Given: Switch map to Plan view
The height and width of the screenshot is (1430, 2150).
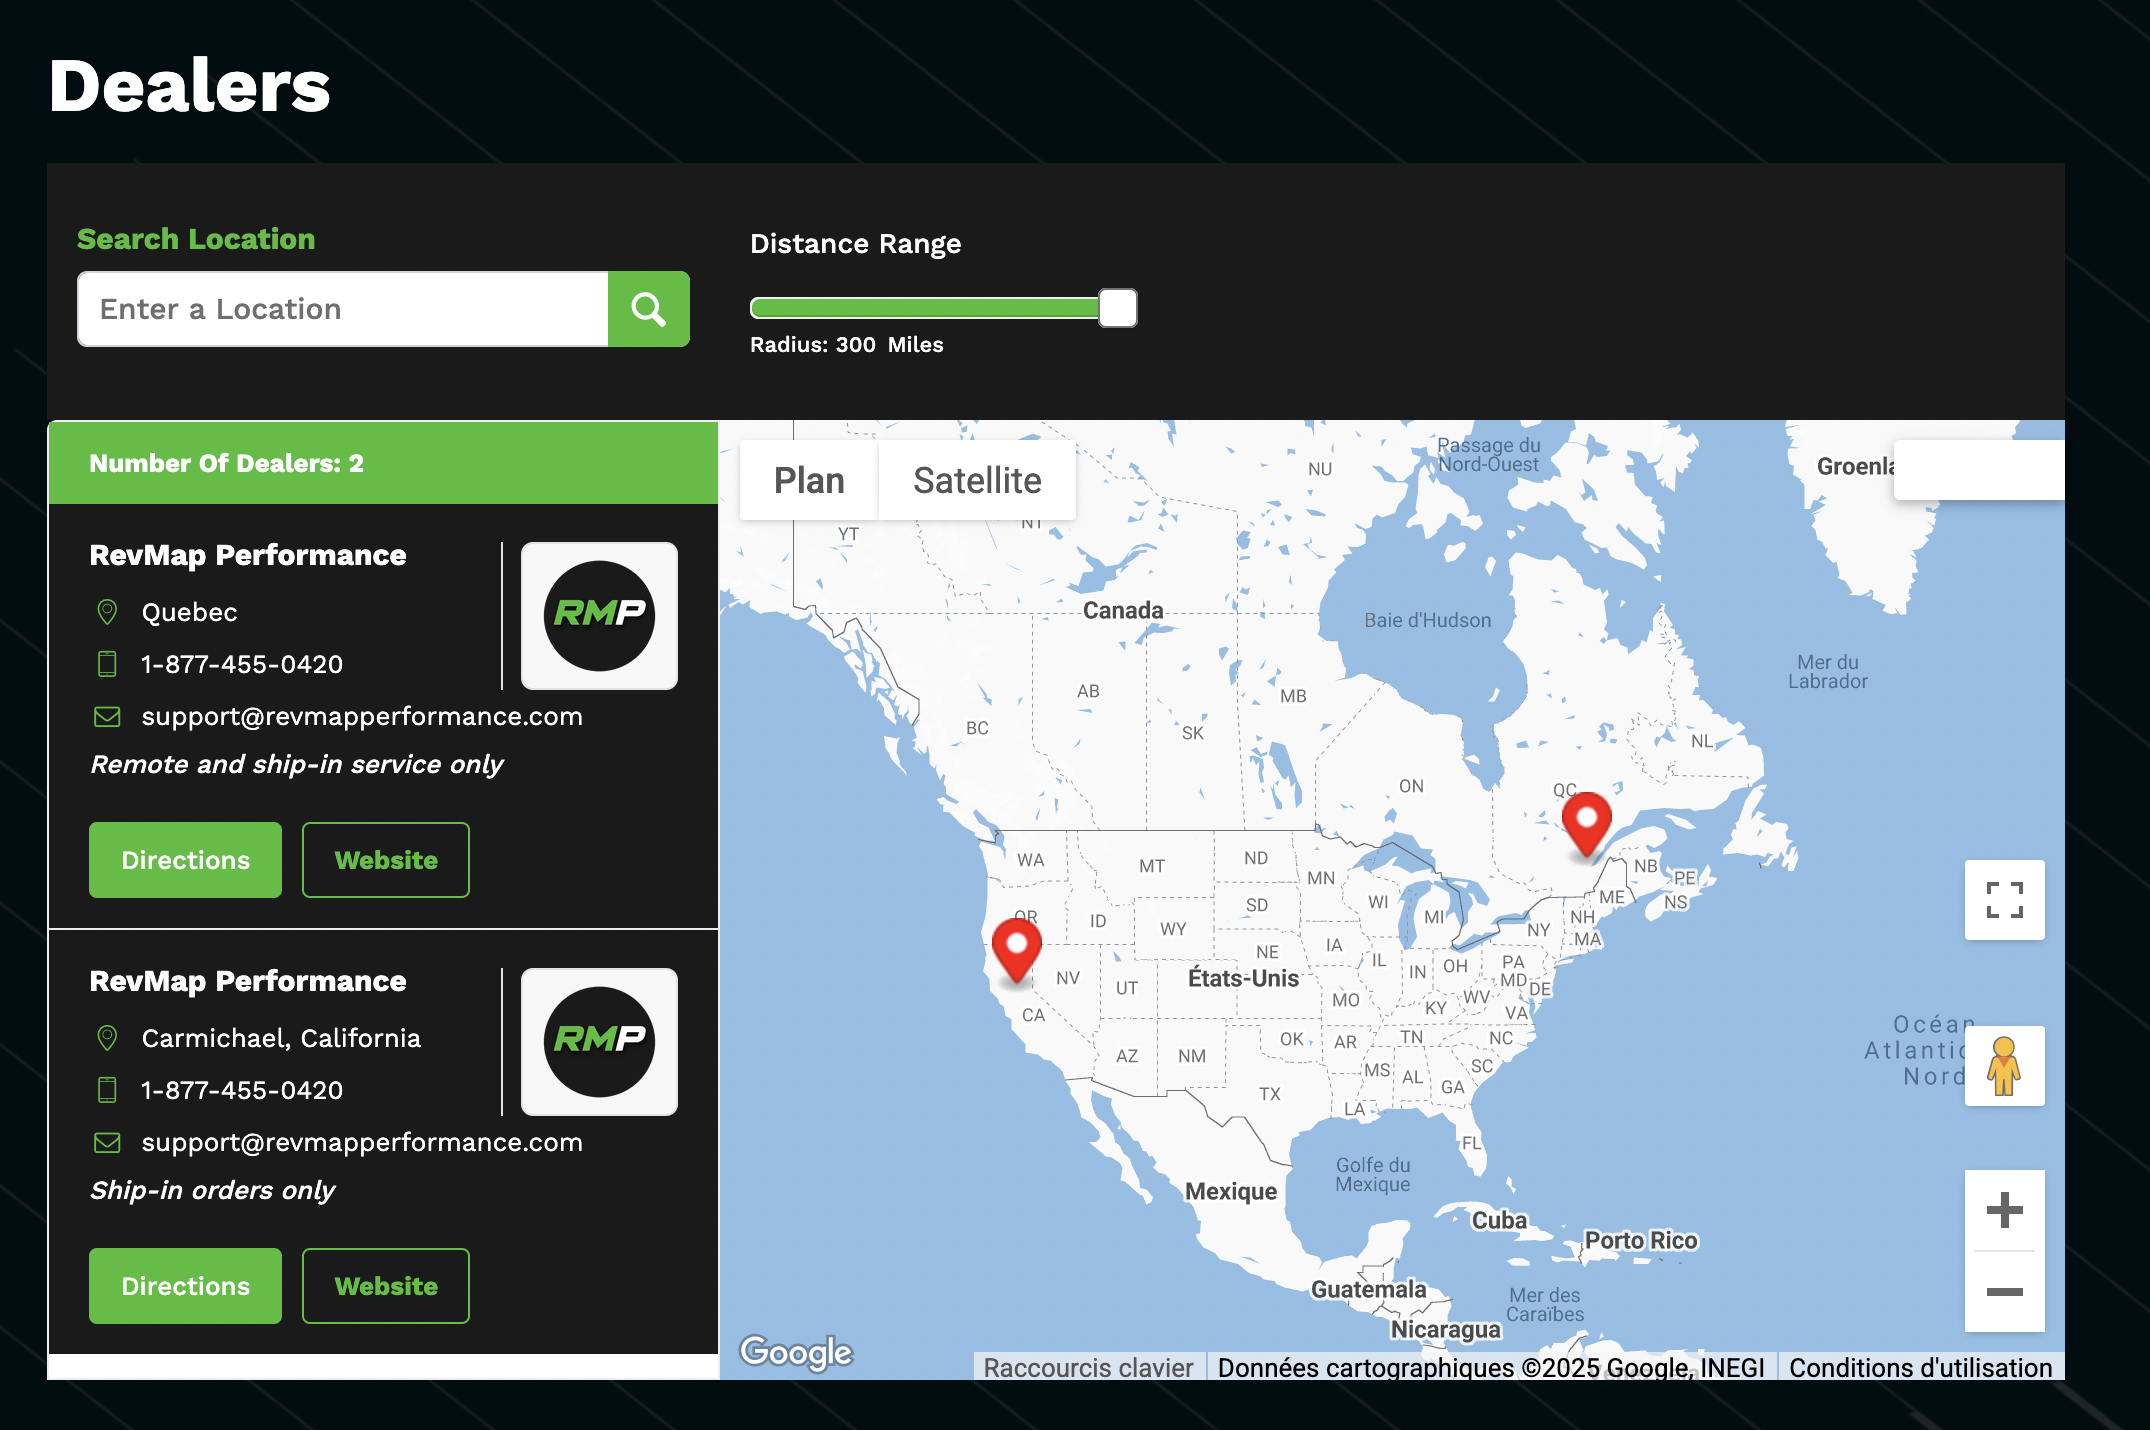Looking at the screenshot, I should point(809,481).
